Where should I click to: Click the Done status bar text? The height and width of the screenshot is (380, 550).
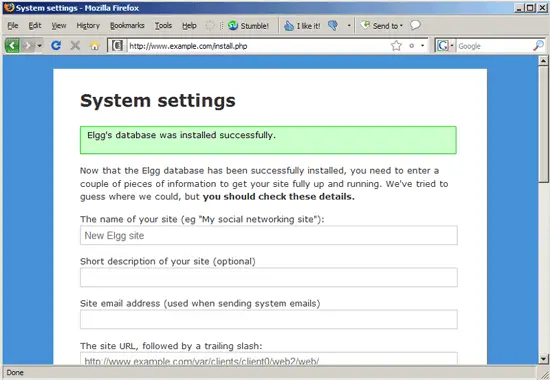(15, 373)
